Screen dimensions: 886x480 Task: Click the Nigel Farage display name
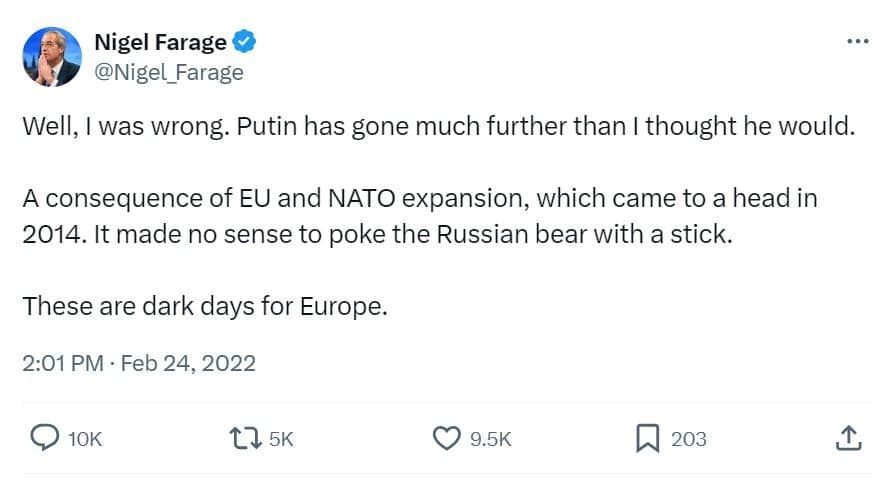pos(160,42)
